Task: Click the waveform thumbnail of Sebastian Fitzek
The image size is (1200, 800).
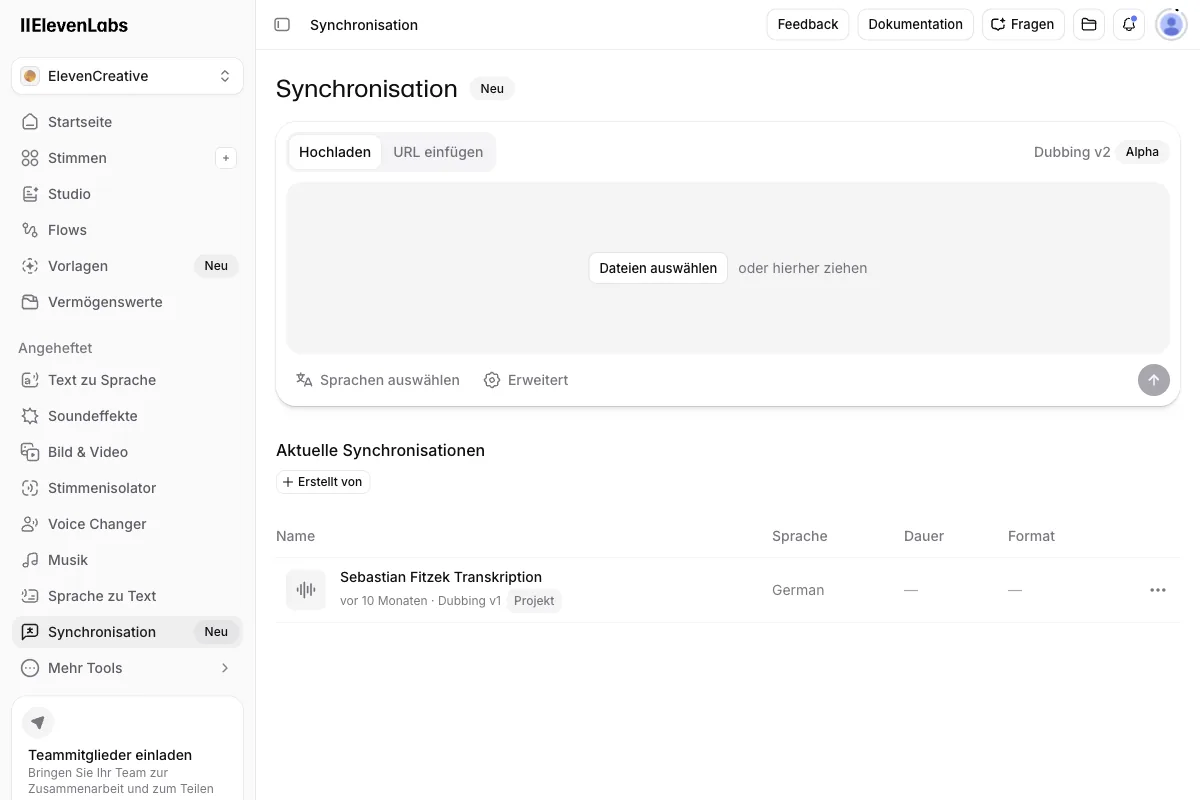Action: (306, 590)
